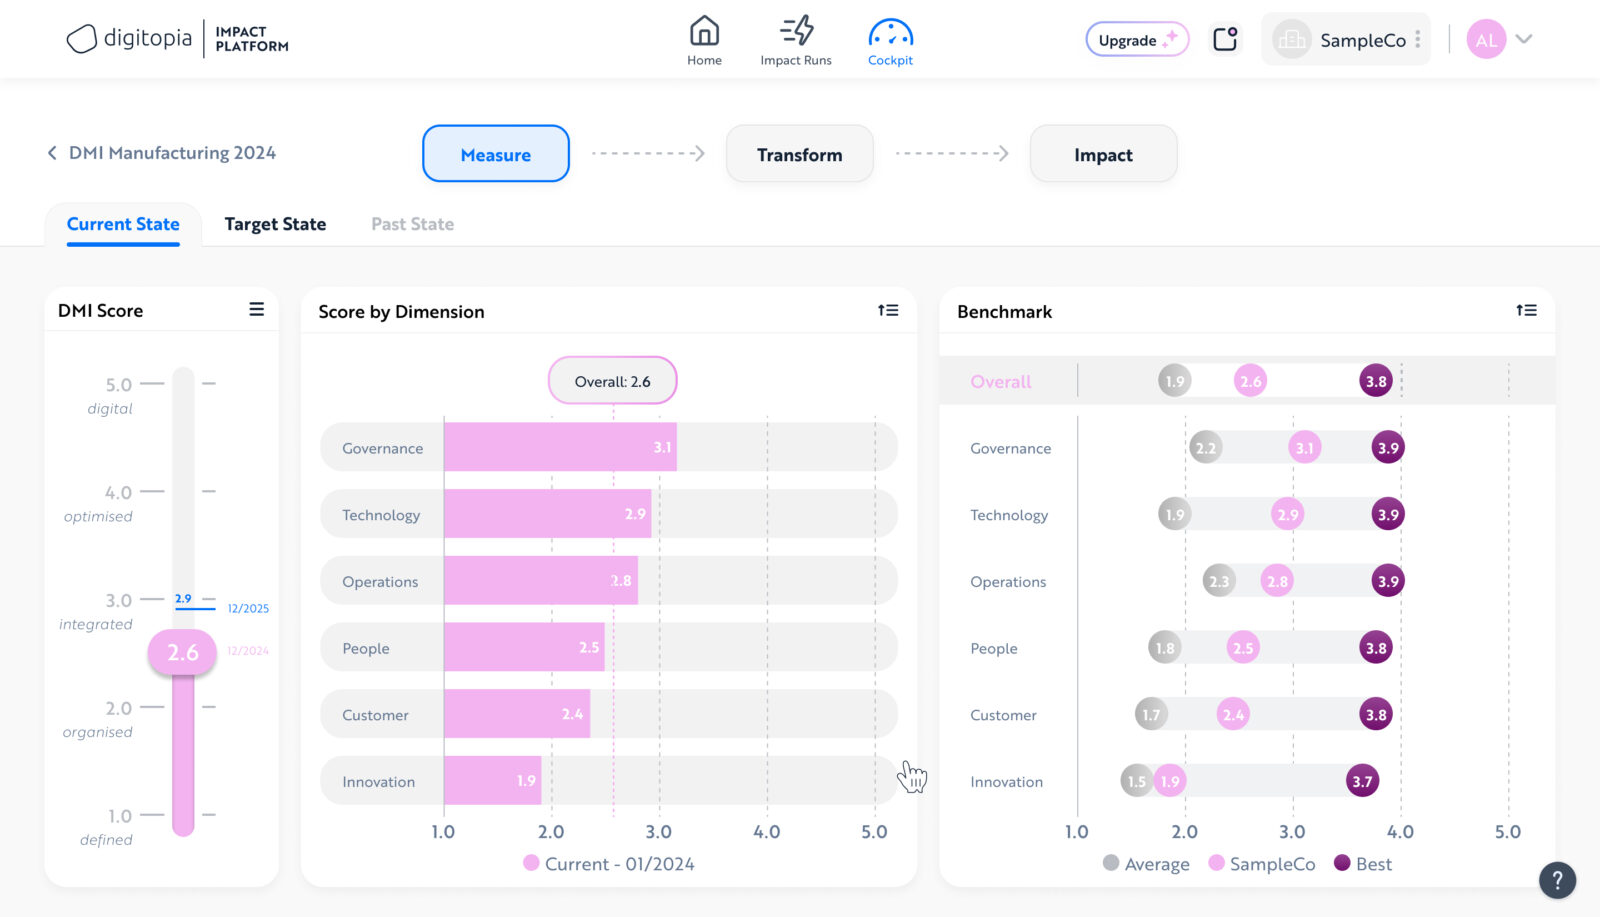Viewport: 1600px width, 917px height.
Task: Go to the Transform step button
Action: coord(799,154)
